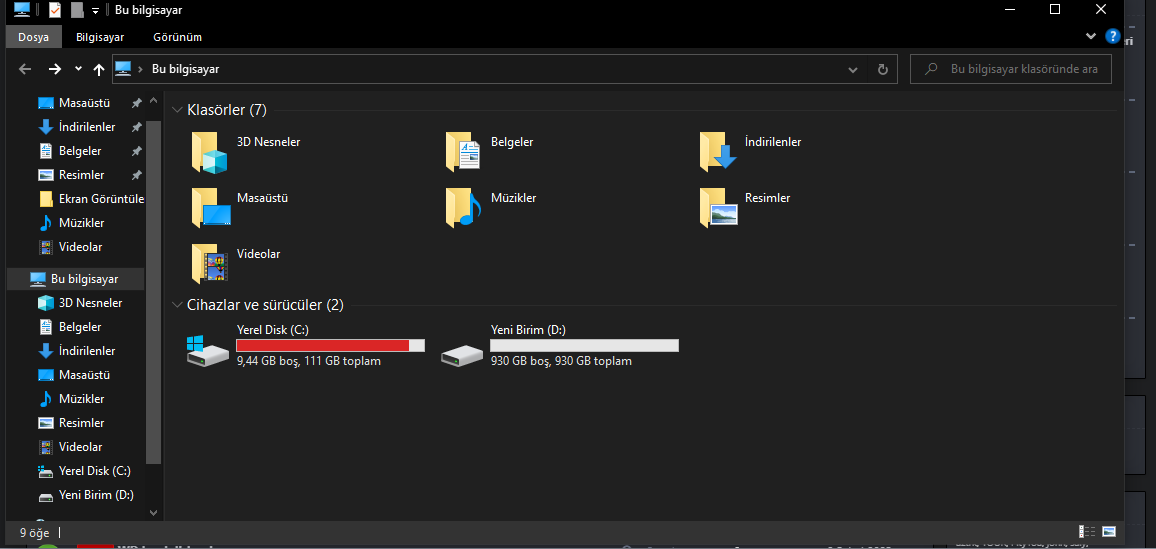Click the breadcrumb chevron before Bu bilgisayar
Viewport: 1156px width, 549px height.
click(140, 69)
